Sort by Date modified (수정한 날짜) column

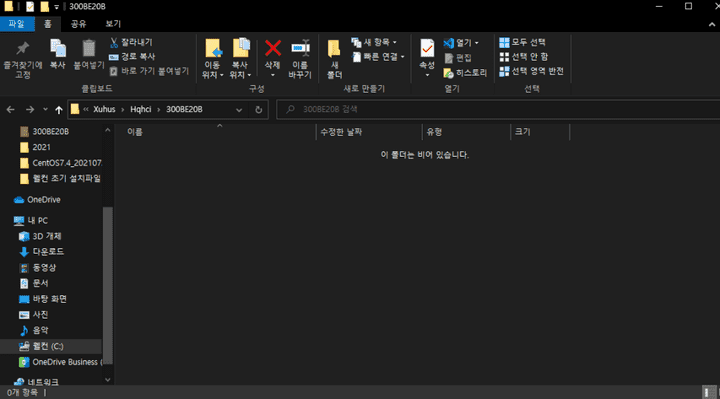(341, 132)
